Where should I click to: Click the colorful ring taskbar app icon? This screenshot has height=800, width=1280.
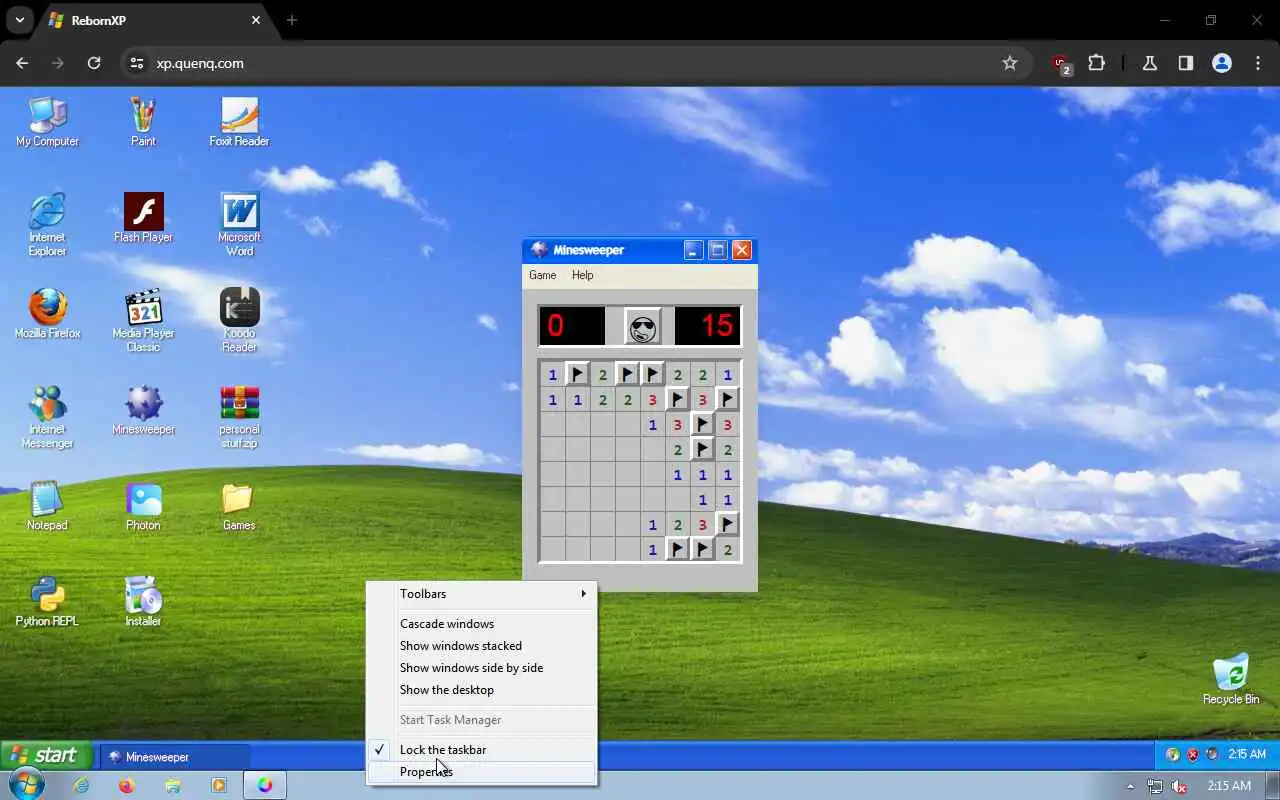[265, 786]
